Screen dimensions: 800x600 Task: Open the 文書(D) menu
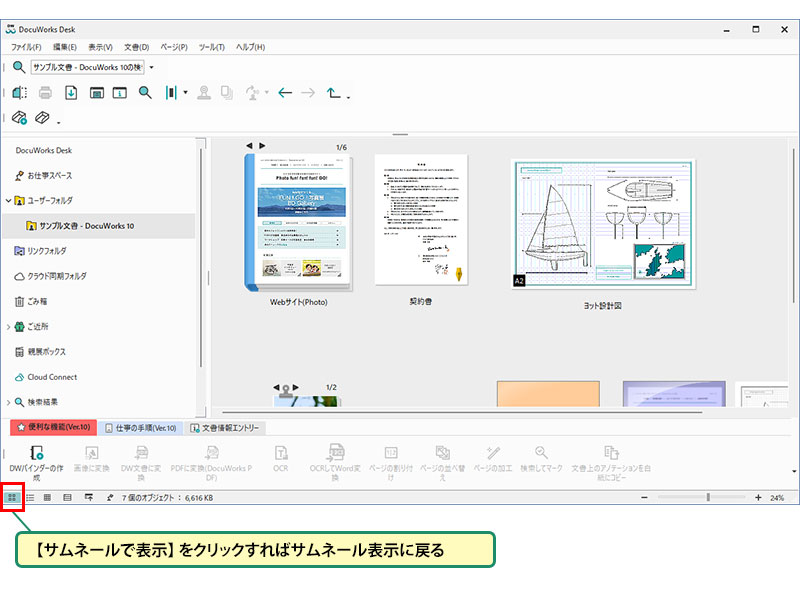coord(137,47)
